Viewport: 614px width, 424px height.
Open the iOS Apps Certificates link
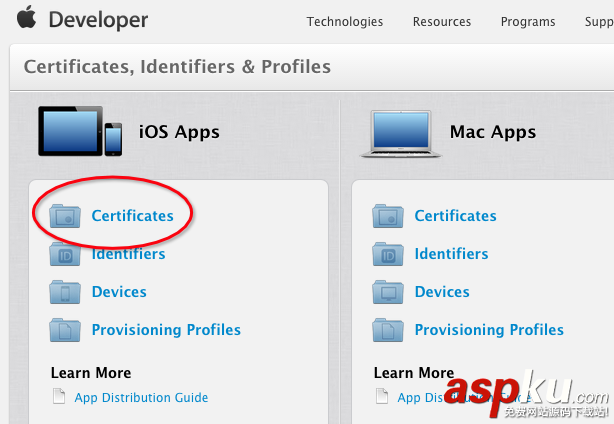[132, 216]
